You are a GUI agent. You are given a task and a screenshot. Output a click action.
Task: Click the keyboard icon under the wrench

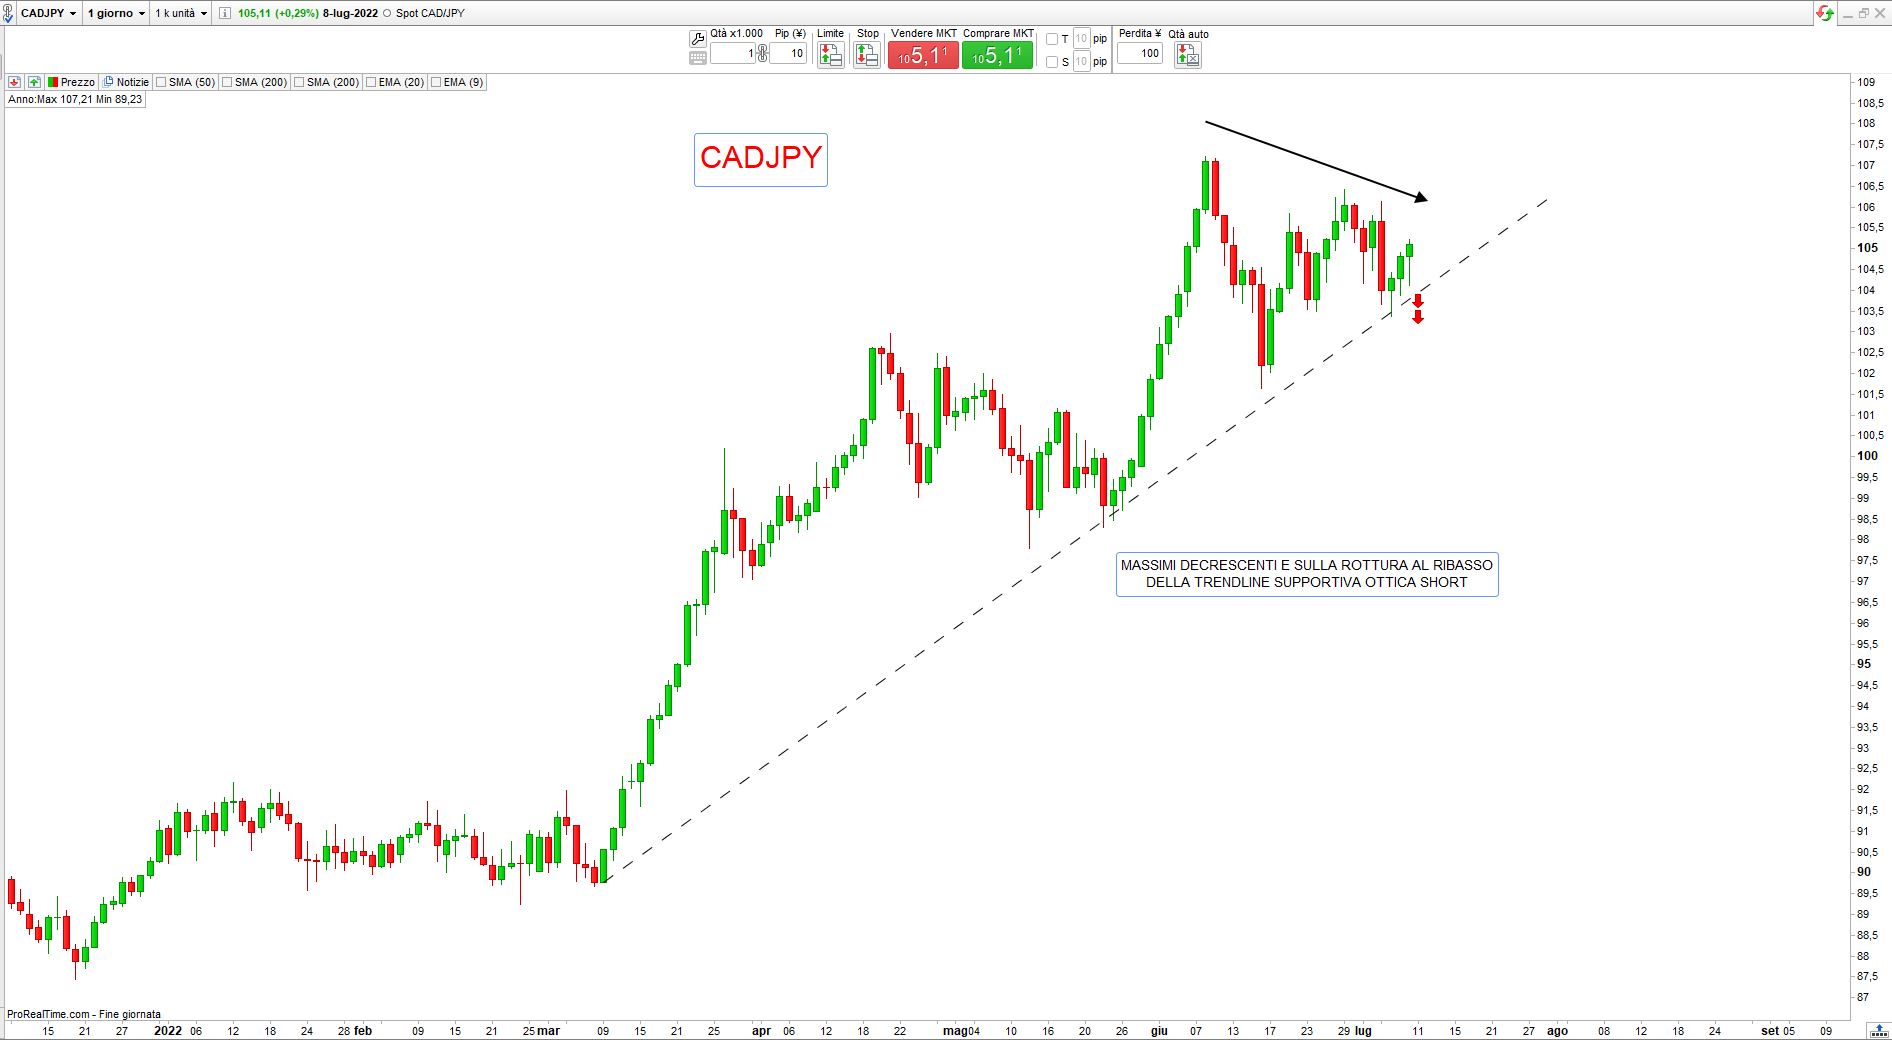tap(698, 58)
